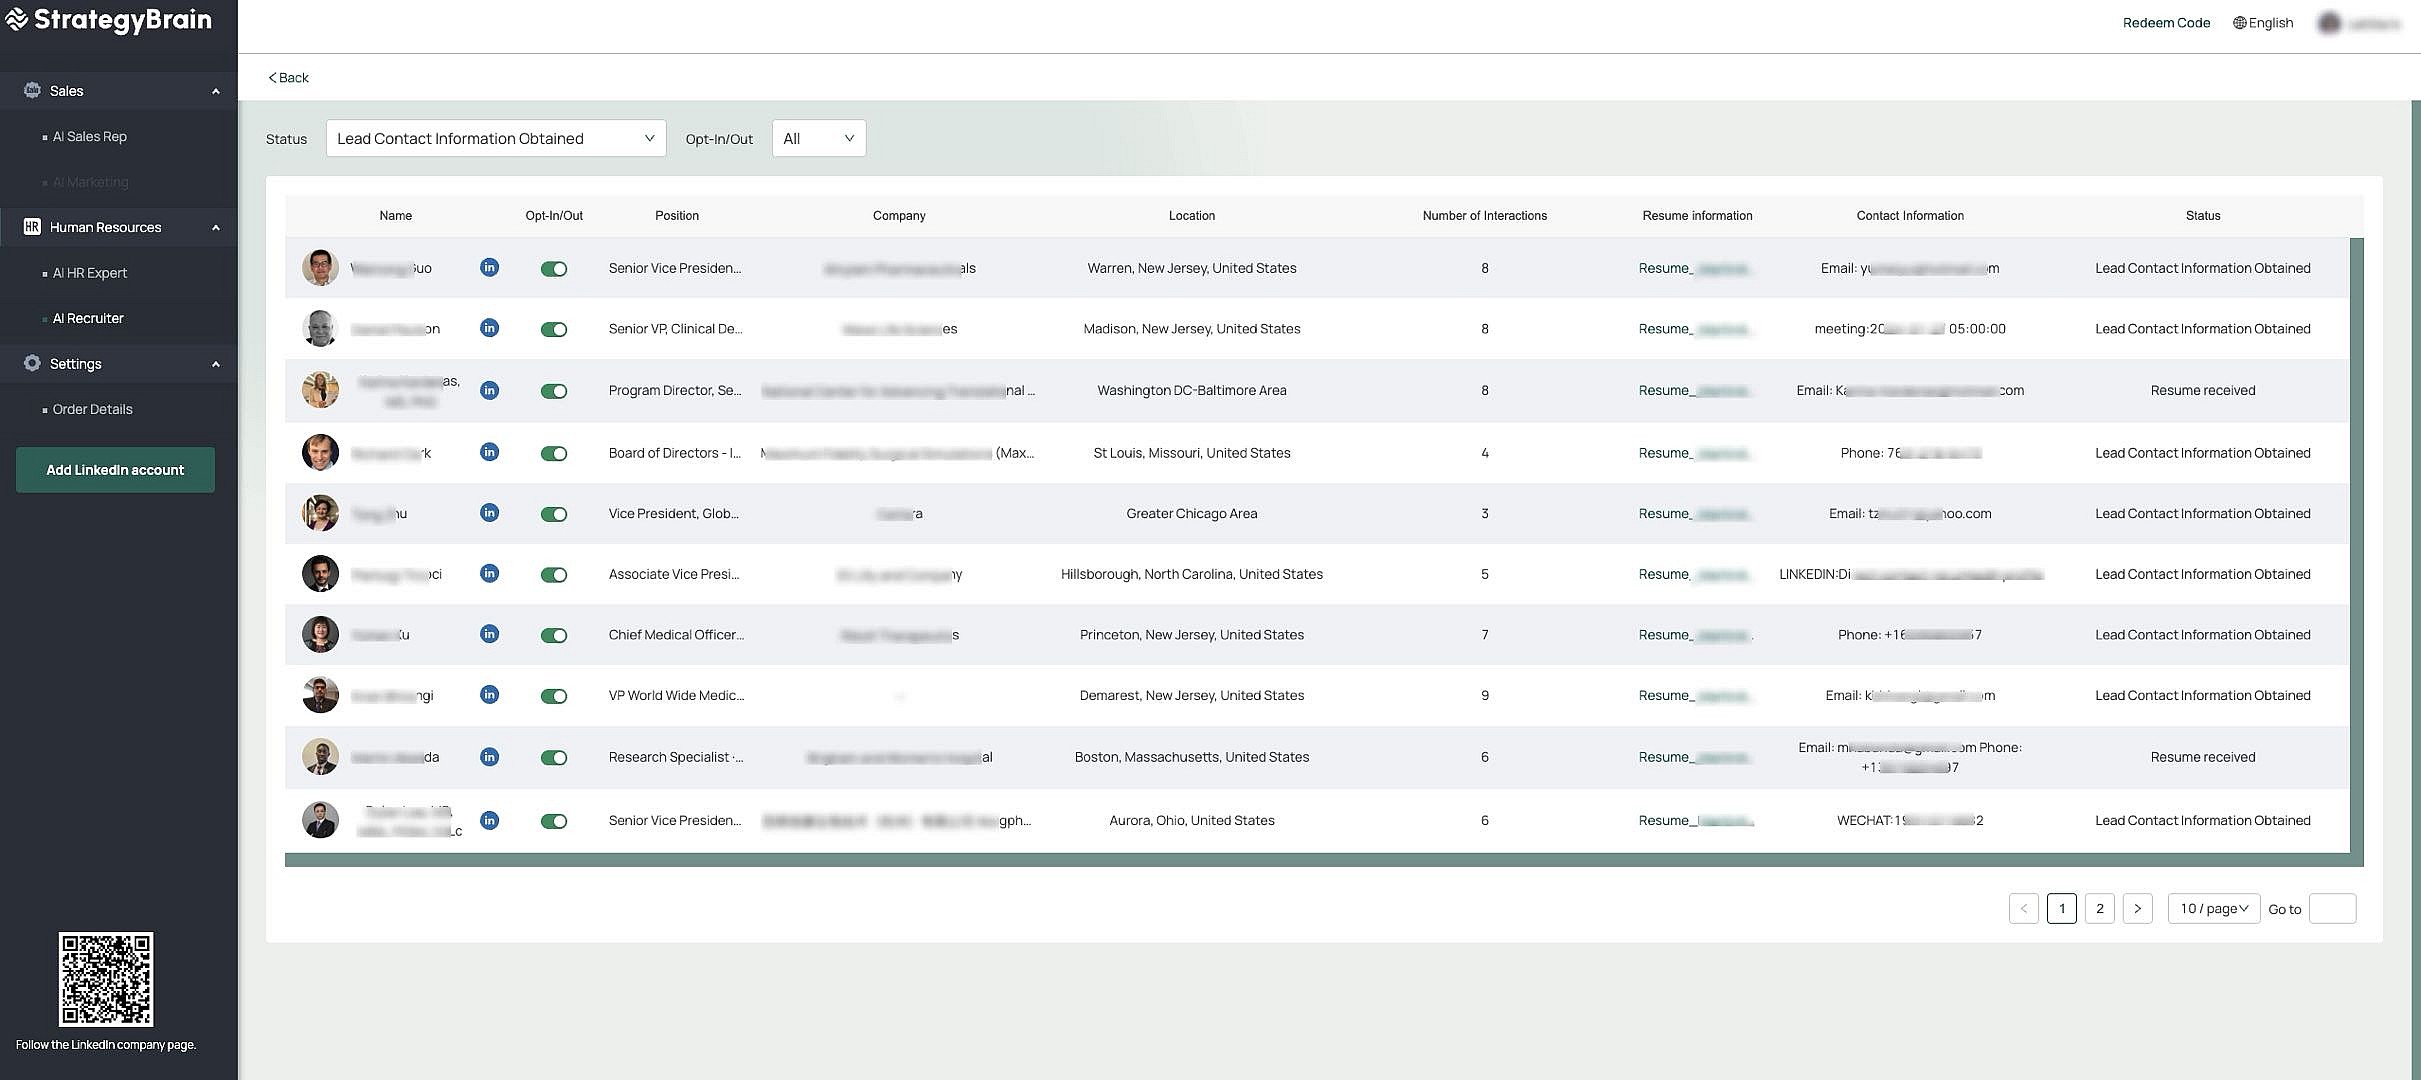The height and width of the screenshot is (1080, 2421).
Task: Click the StrategyBrain logo
Action: tap(108, 20)
